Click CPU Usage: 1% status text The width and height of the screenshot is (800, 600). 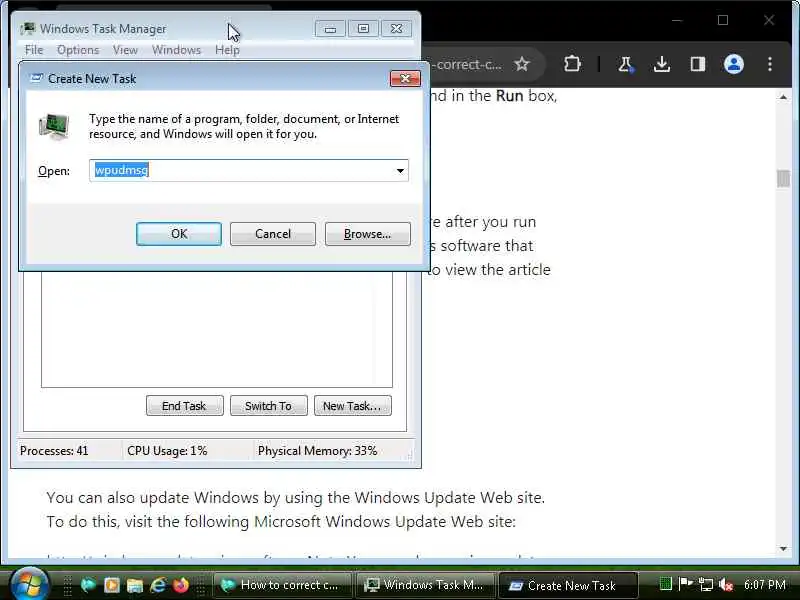tap(167, 451)
